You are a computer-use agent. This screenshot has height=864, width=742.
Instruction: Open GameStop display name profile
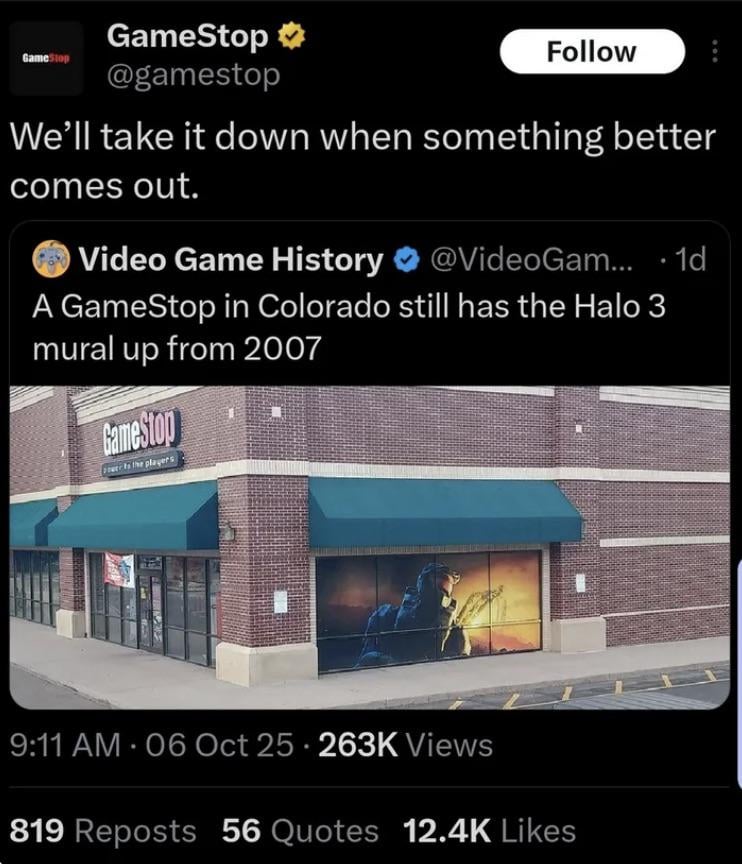(x=188, y=37)
